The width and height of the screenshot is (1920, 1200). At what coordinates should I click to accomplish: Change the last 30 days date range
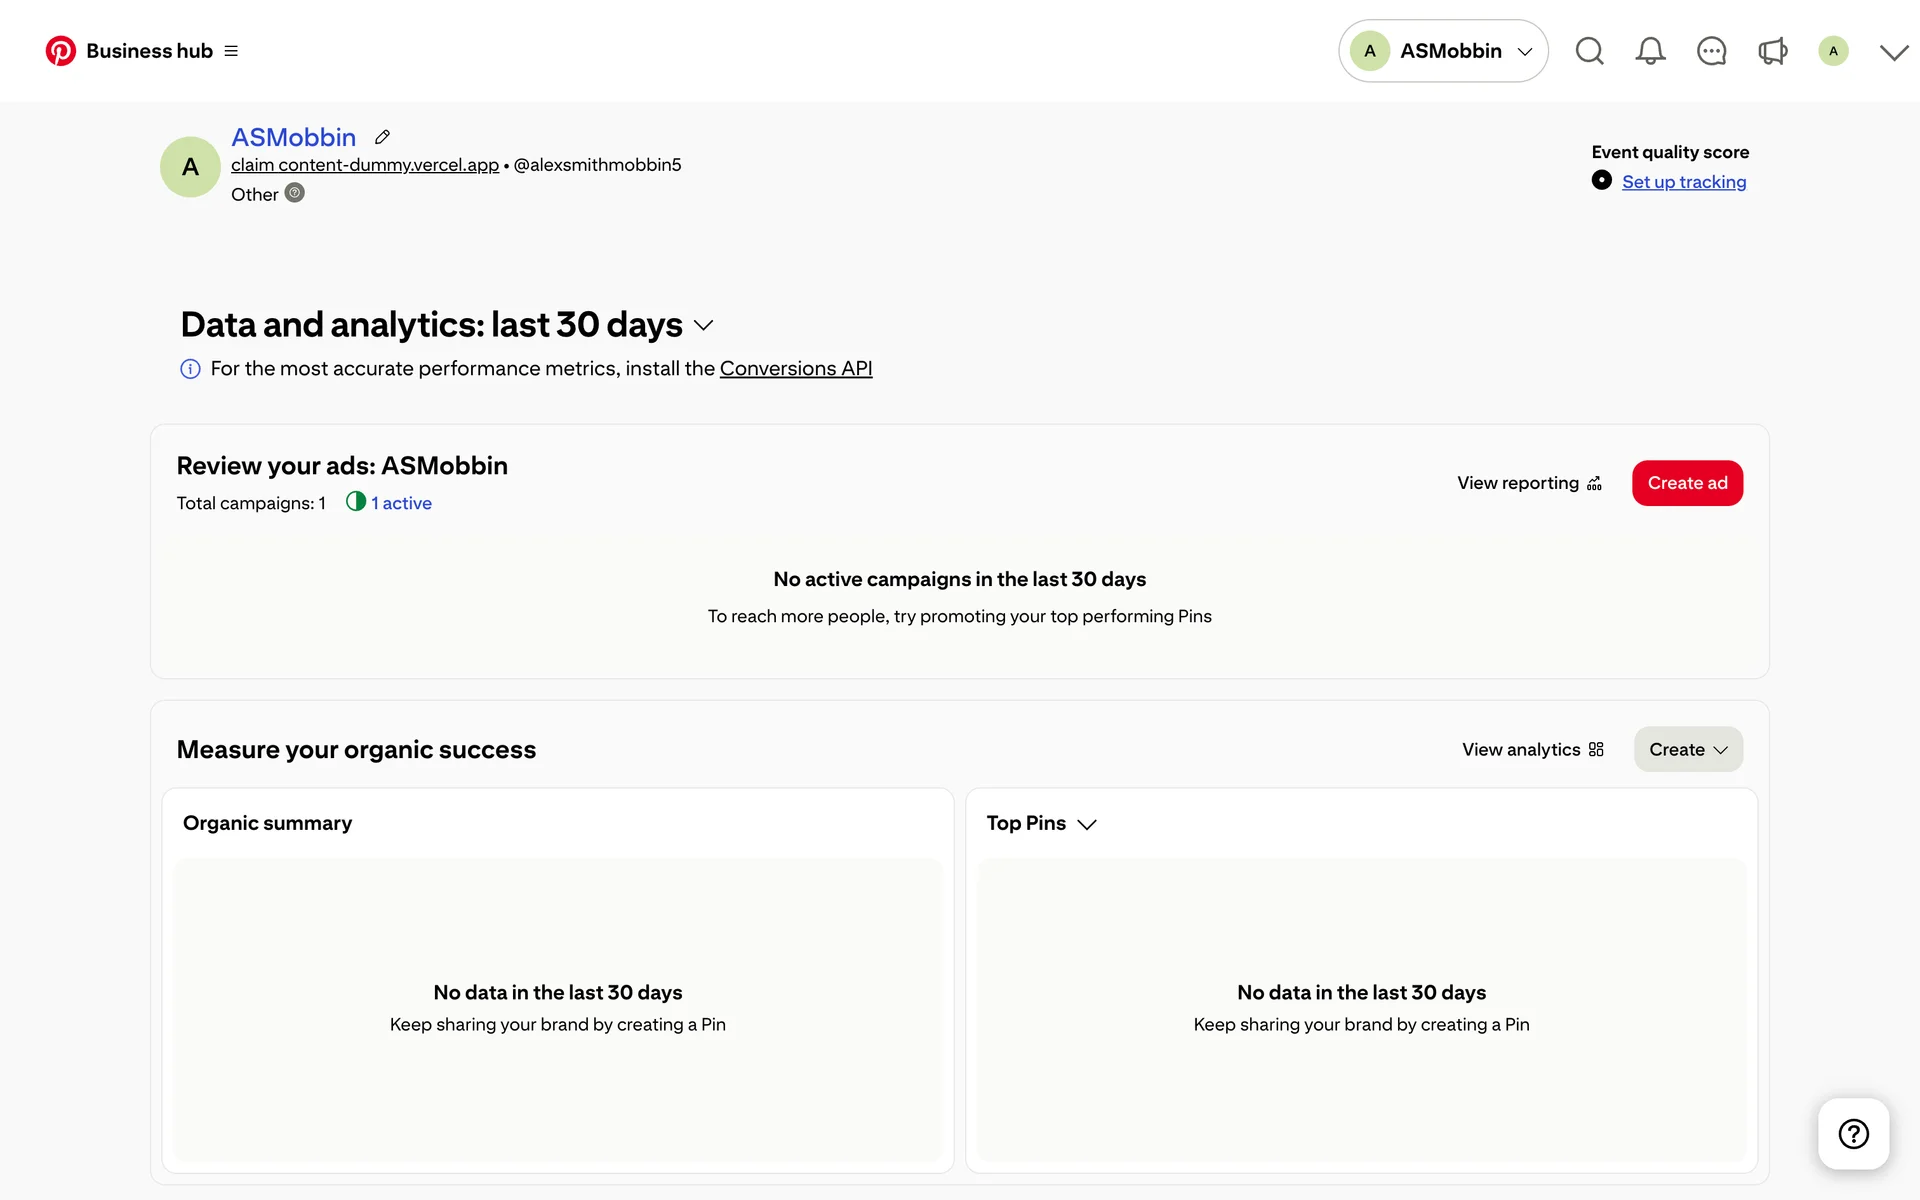(x=703, y=326)
